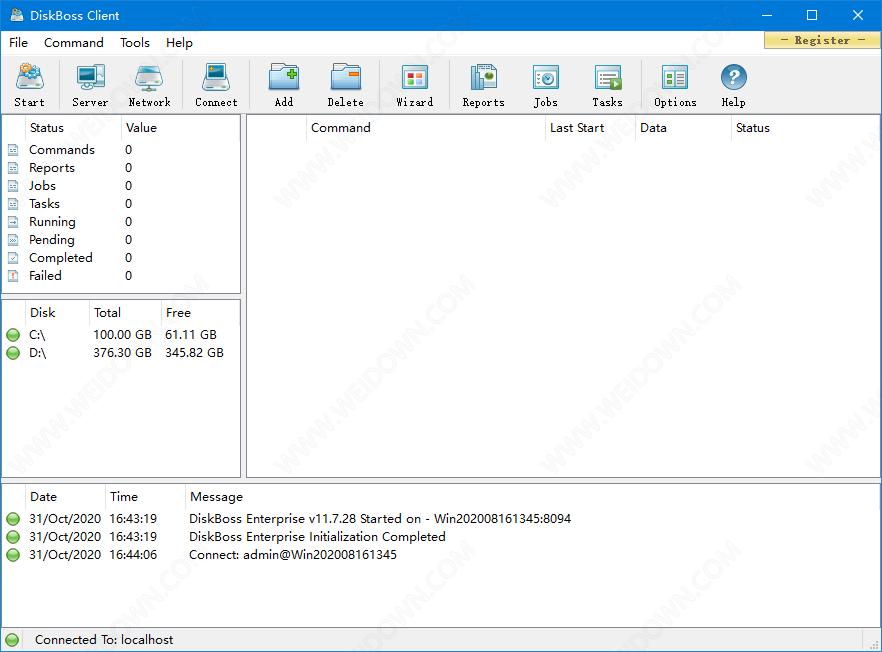
Task: Click the Help toolbar icon
Action: tap(734, 77)
